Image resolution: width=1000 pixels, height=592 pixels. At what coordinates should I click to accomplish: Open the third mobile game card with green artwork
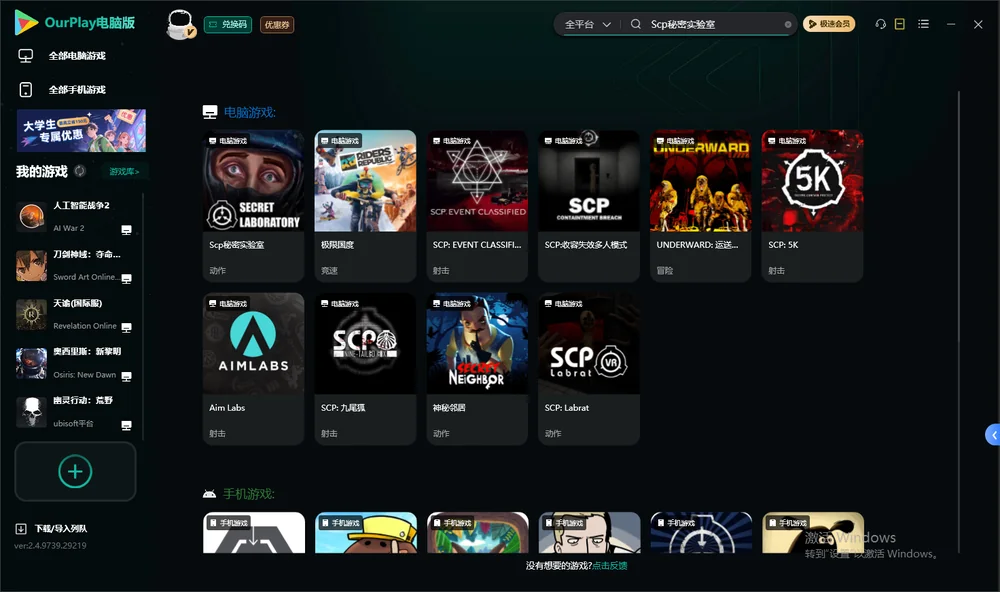478,532
